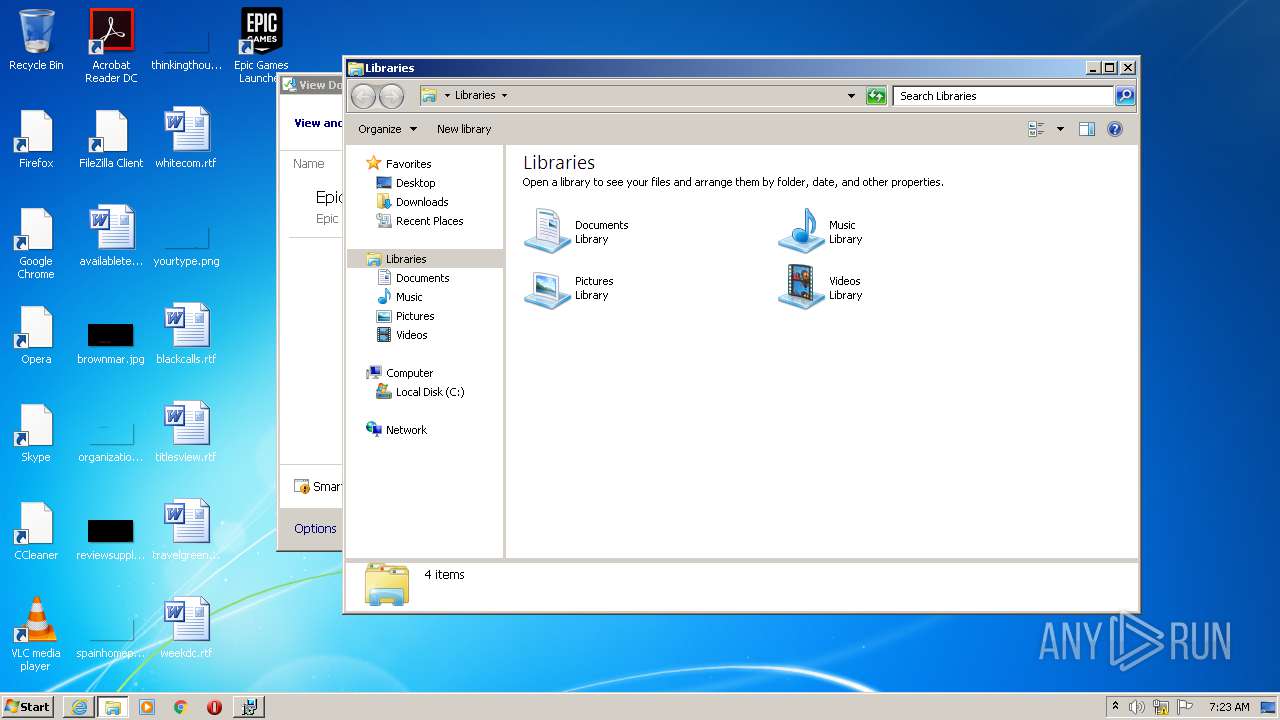Open Firefox desktop shortcut
This screenshot has height=720, width=1280.
36,139
